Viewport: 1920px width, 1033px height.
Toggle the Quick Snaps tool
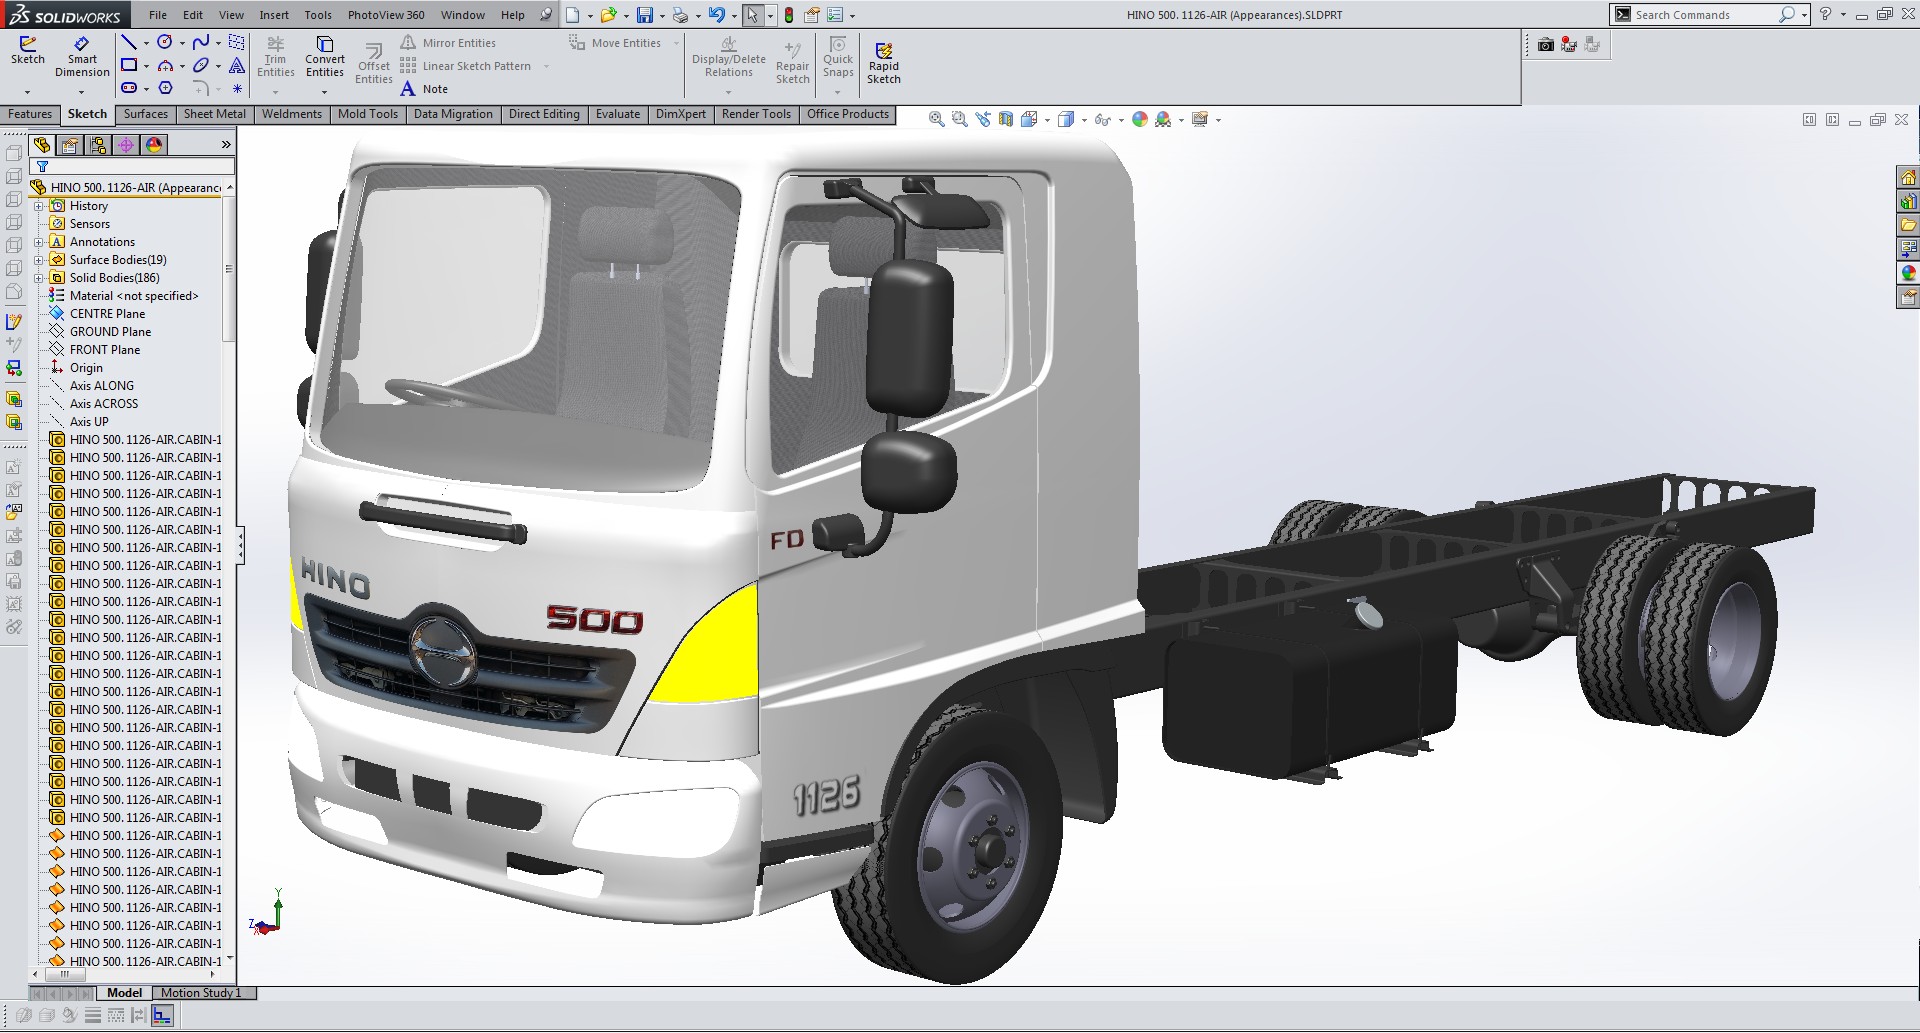(x=838, y=62)
